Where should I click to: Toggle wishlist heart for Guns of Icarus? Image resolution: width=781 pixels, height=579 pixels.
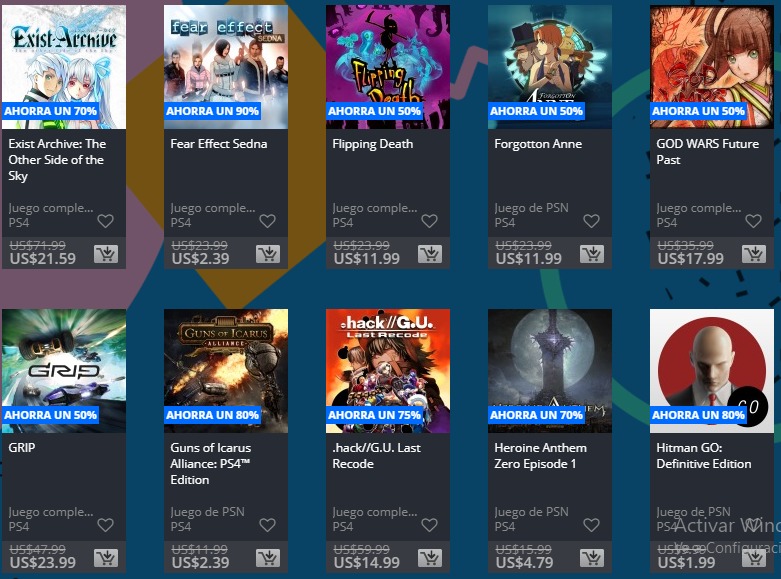pyautogui.click(x=267, y=525)
